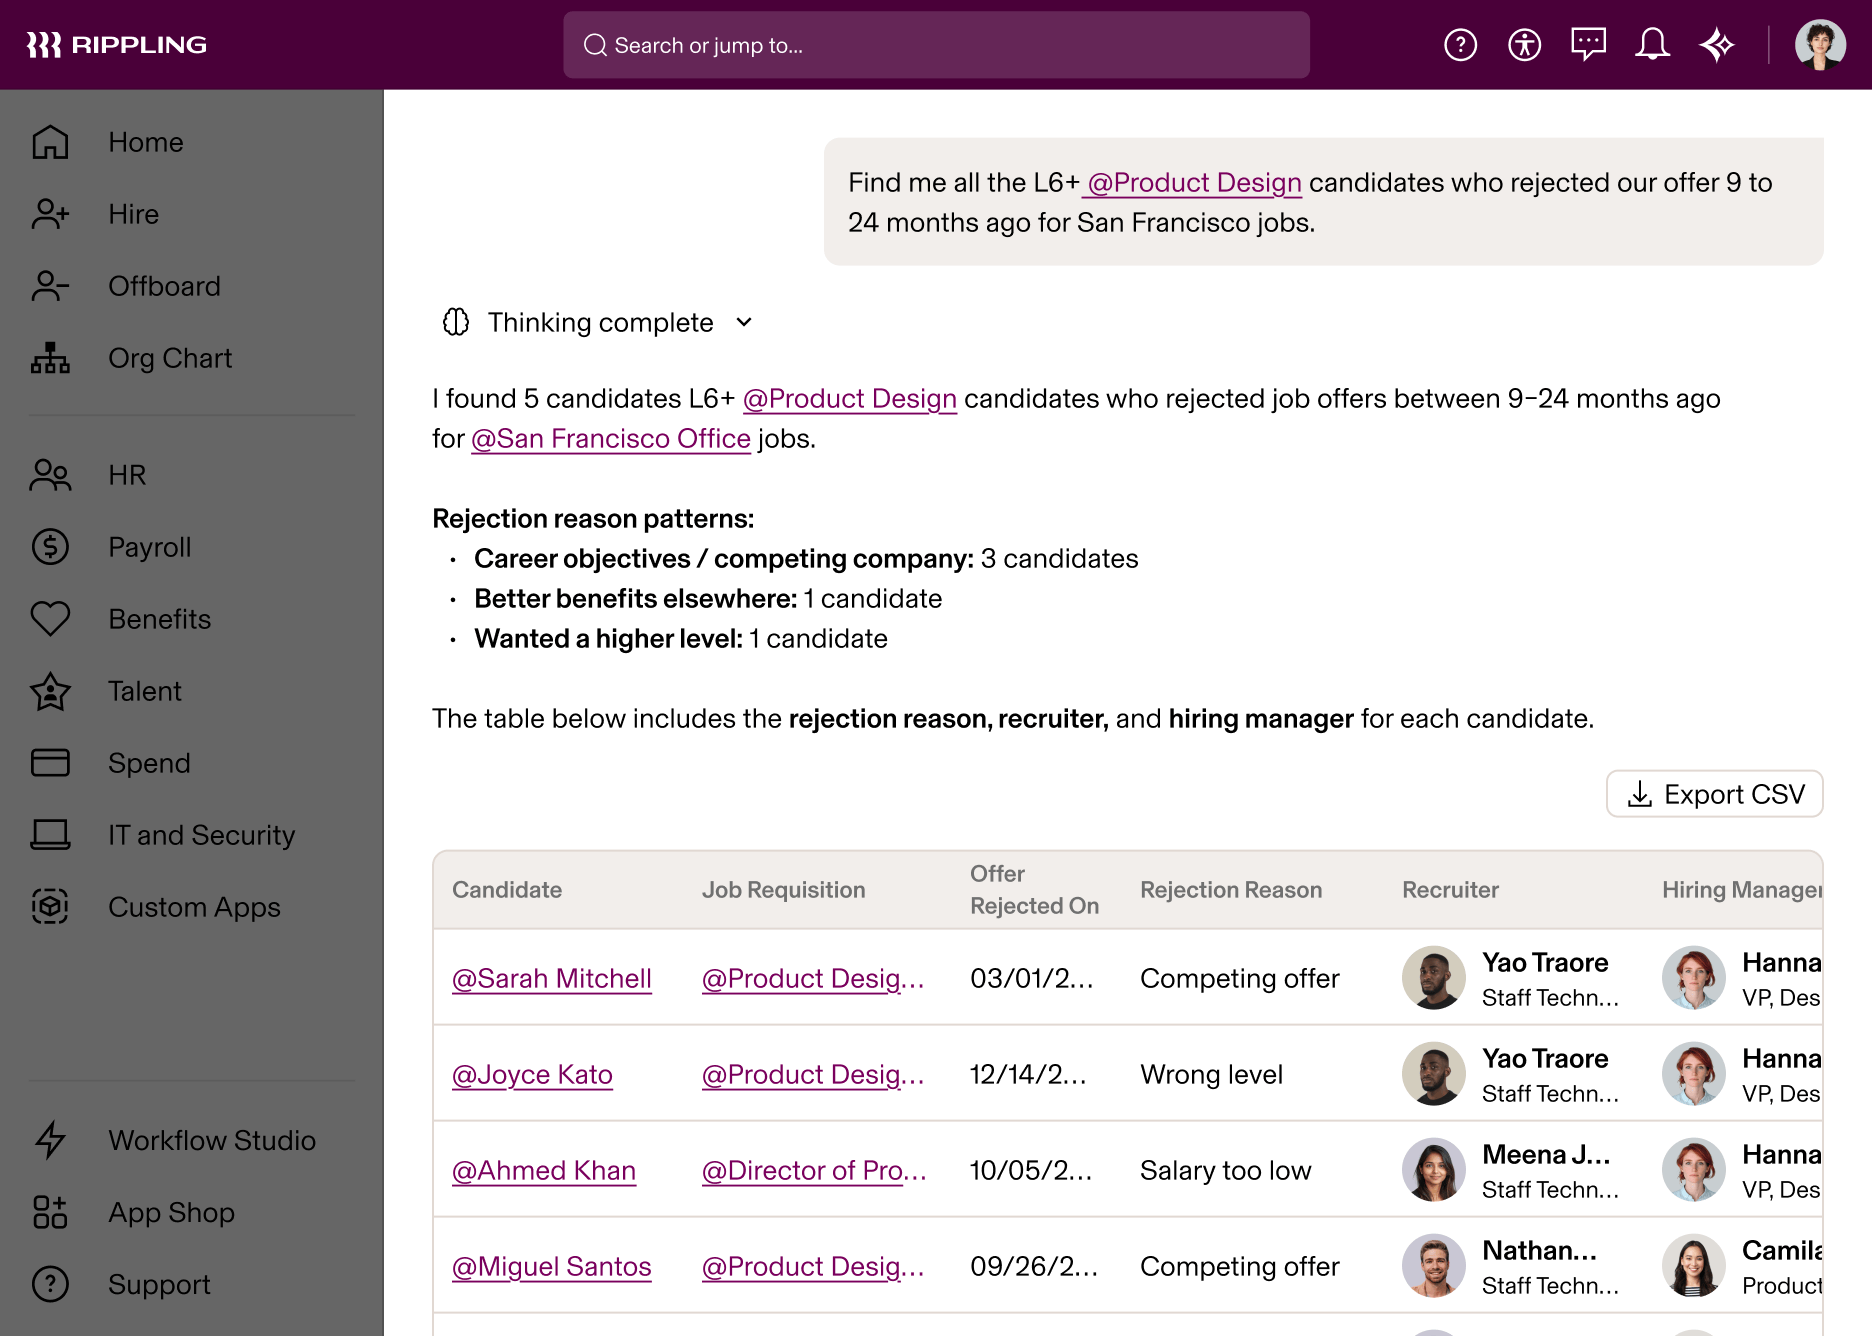Click the Support question icon

coord(50,1284)
